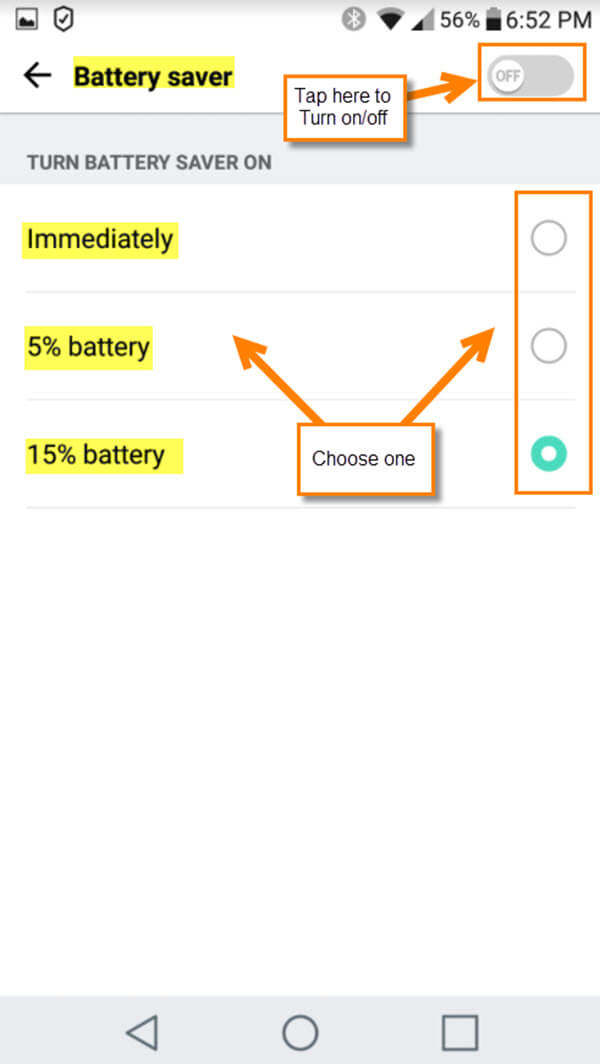Tap the square Recents navigation button
The image size is (600, 1064).
click(x=459, y=1030)
